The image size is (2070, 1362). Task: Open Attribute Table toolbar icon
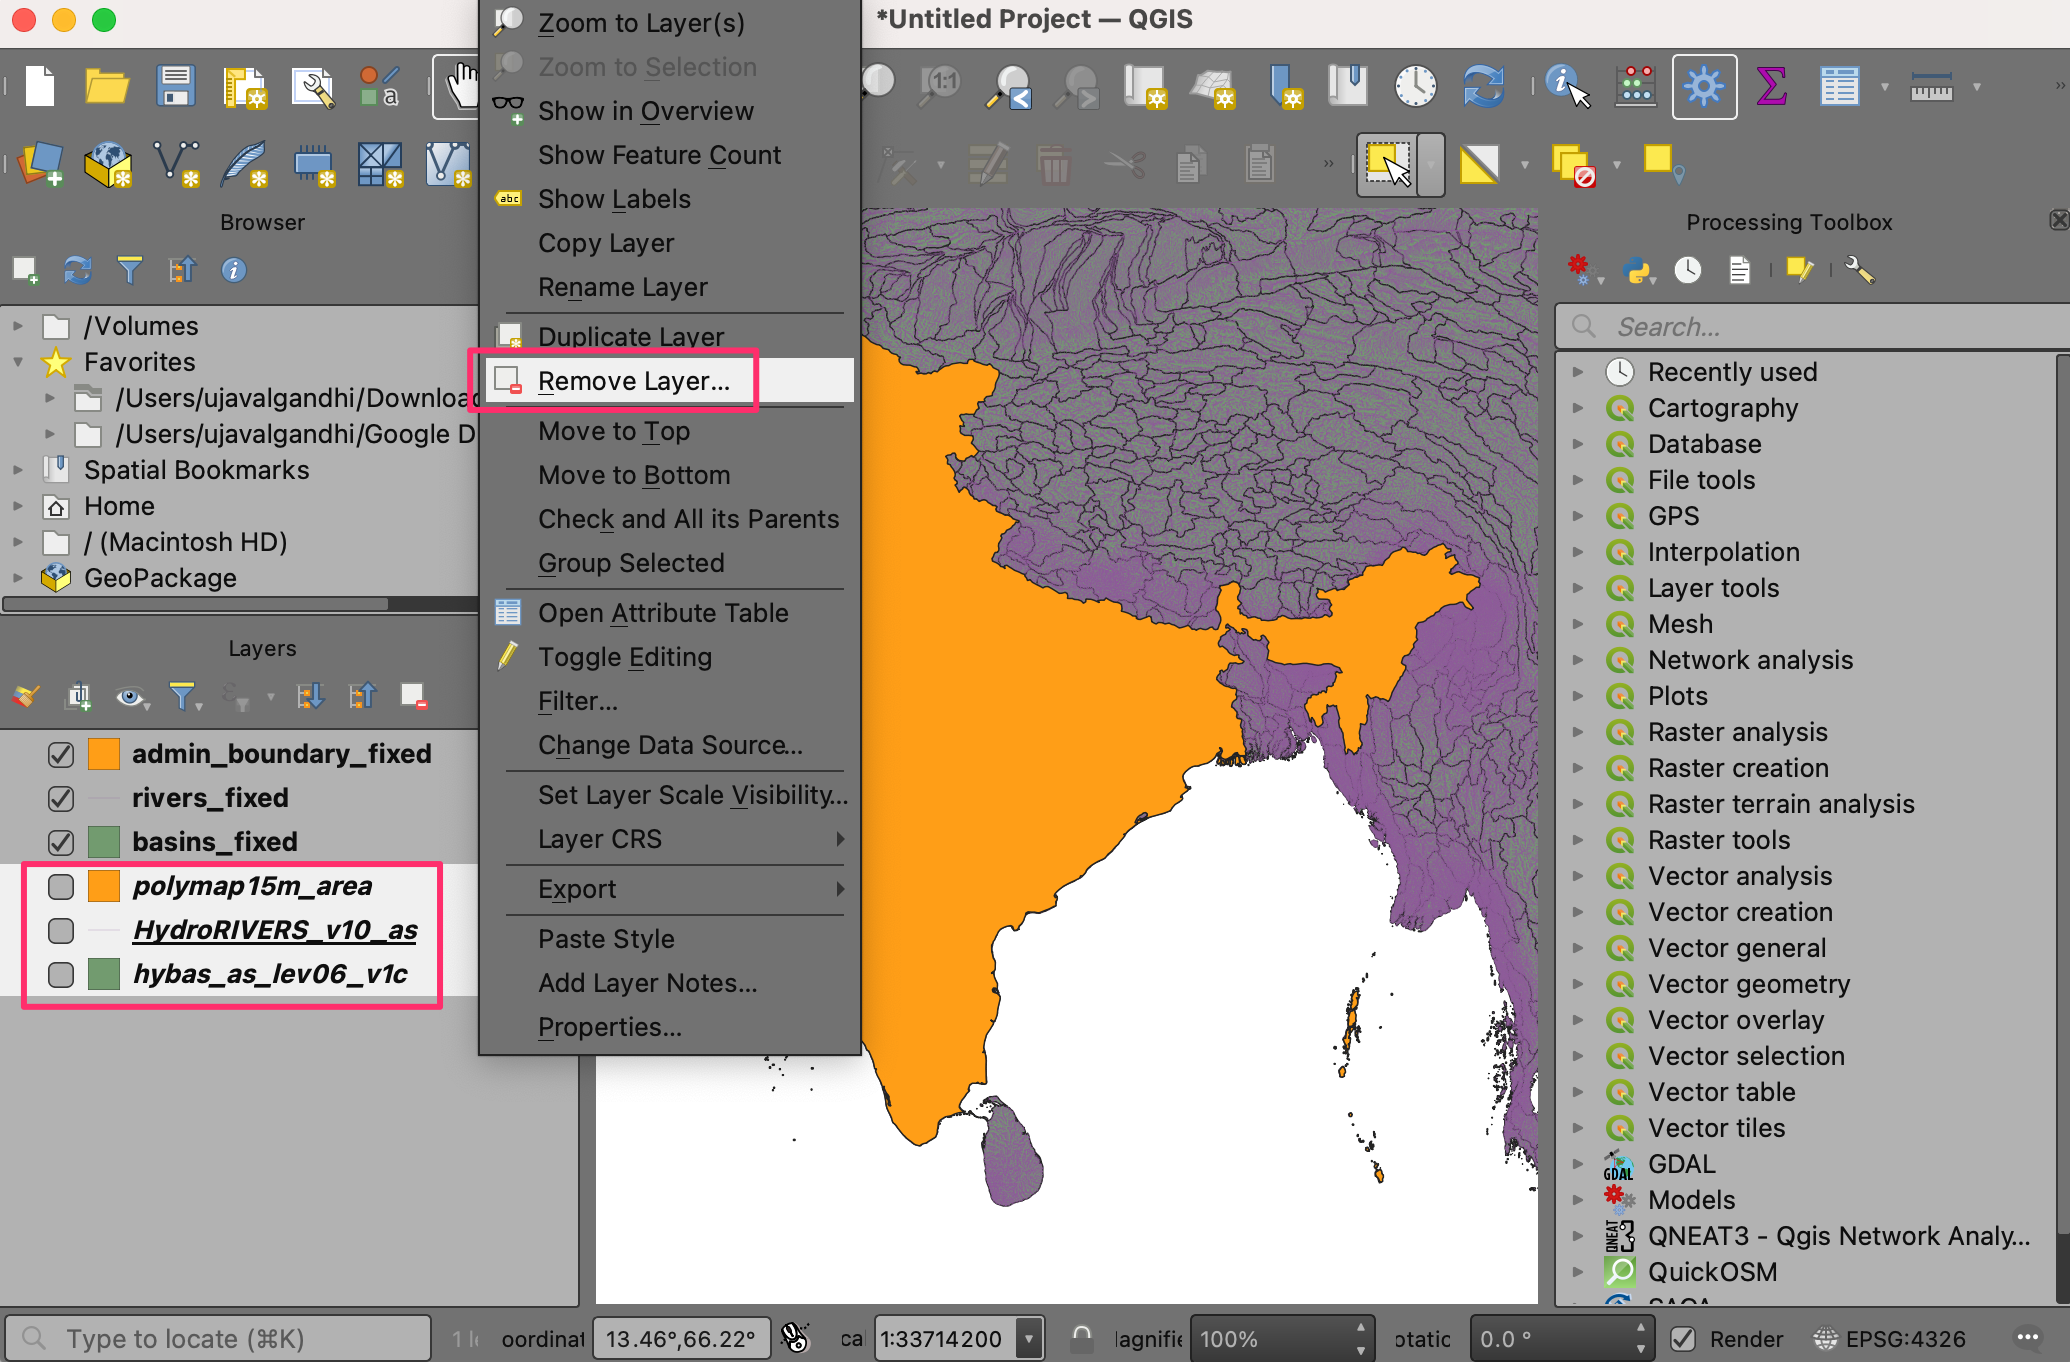[x=1838, y=87]
